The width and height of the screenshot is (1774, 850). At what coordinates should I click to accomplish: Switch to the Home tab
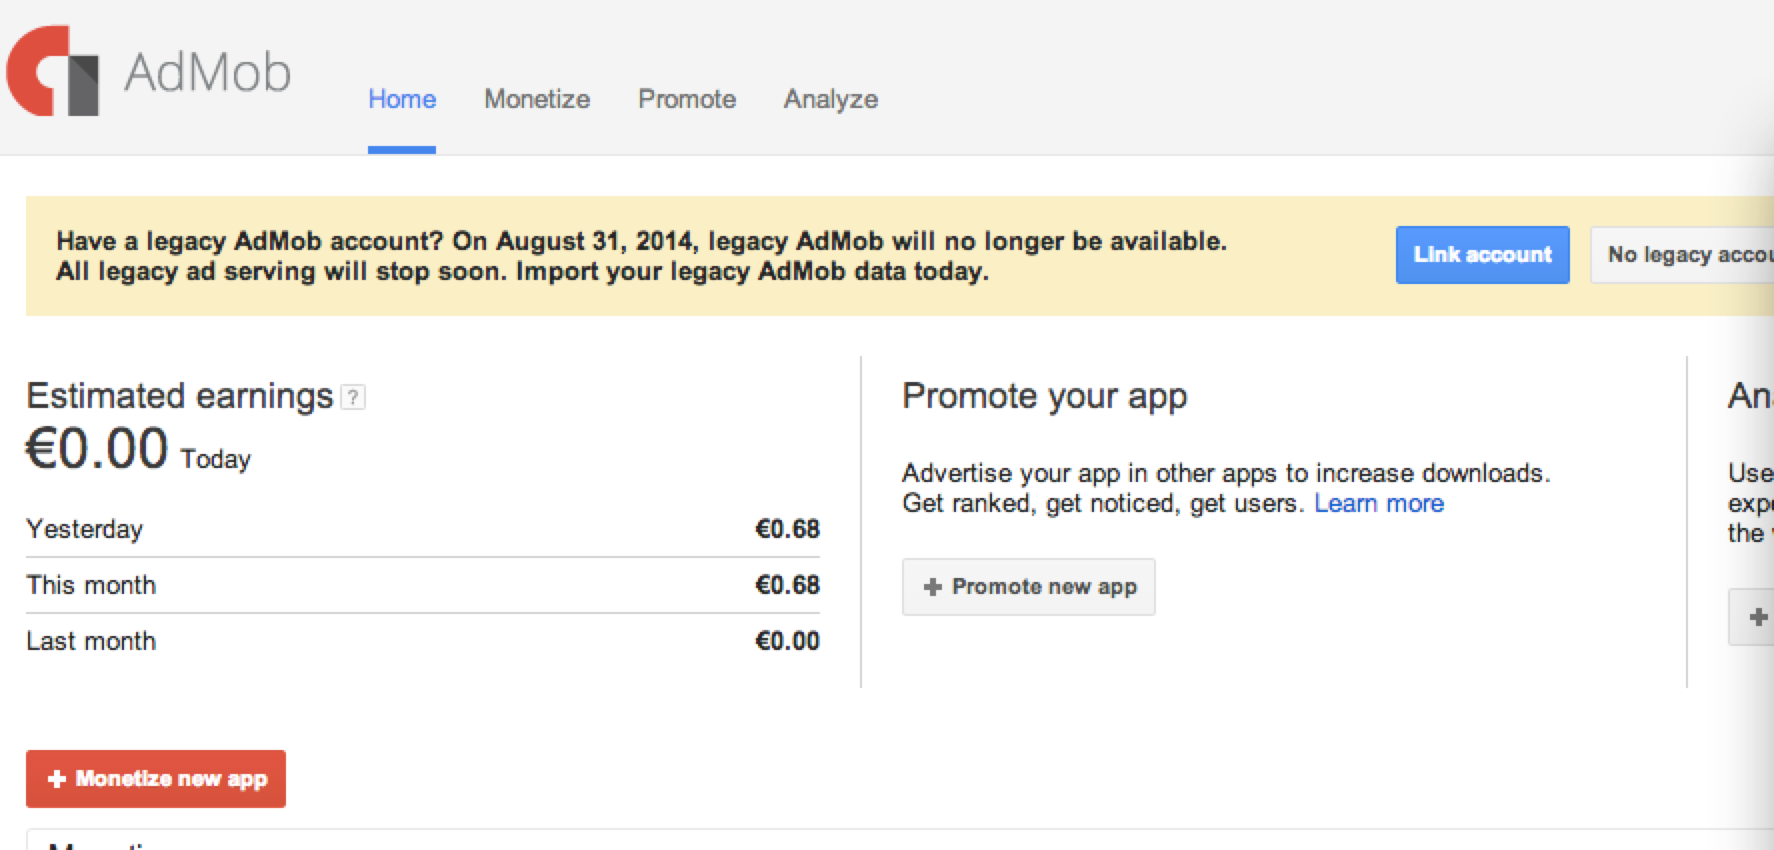[x=402, y=99]
